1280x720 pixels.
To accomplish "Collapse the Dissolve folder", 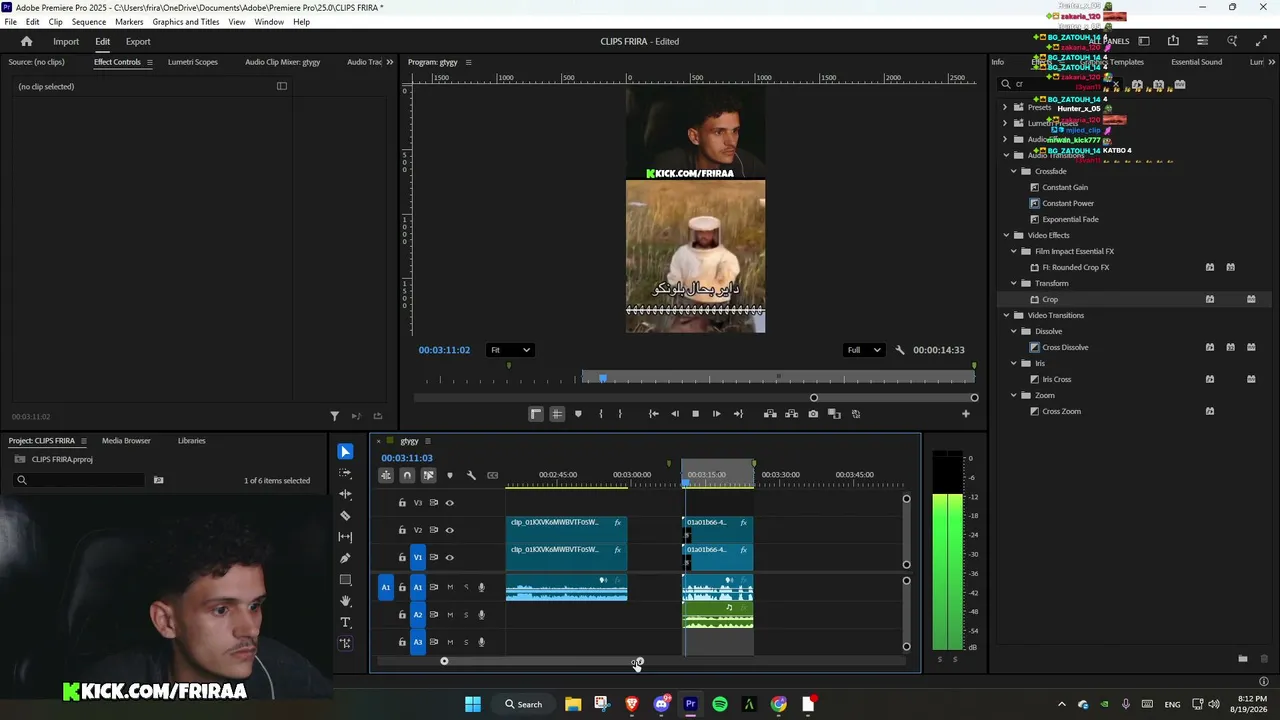I will [1014, 331].
